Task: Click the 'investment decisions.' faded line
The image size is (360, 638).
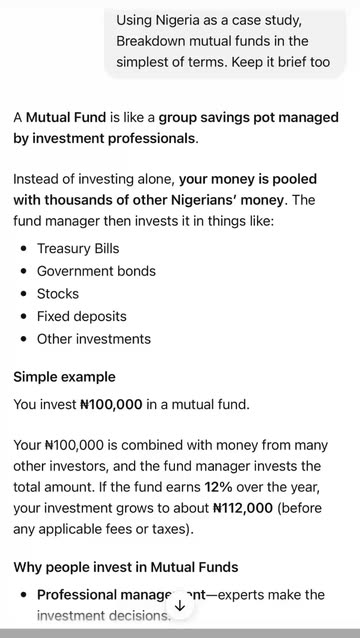Action: coord(103,616)
